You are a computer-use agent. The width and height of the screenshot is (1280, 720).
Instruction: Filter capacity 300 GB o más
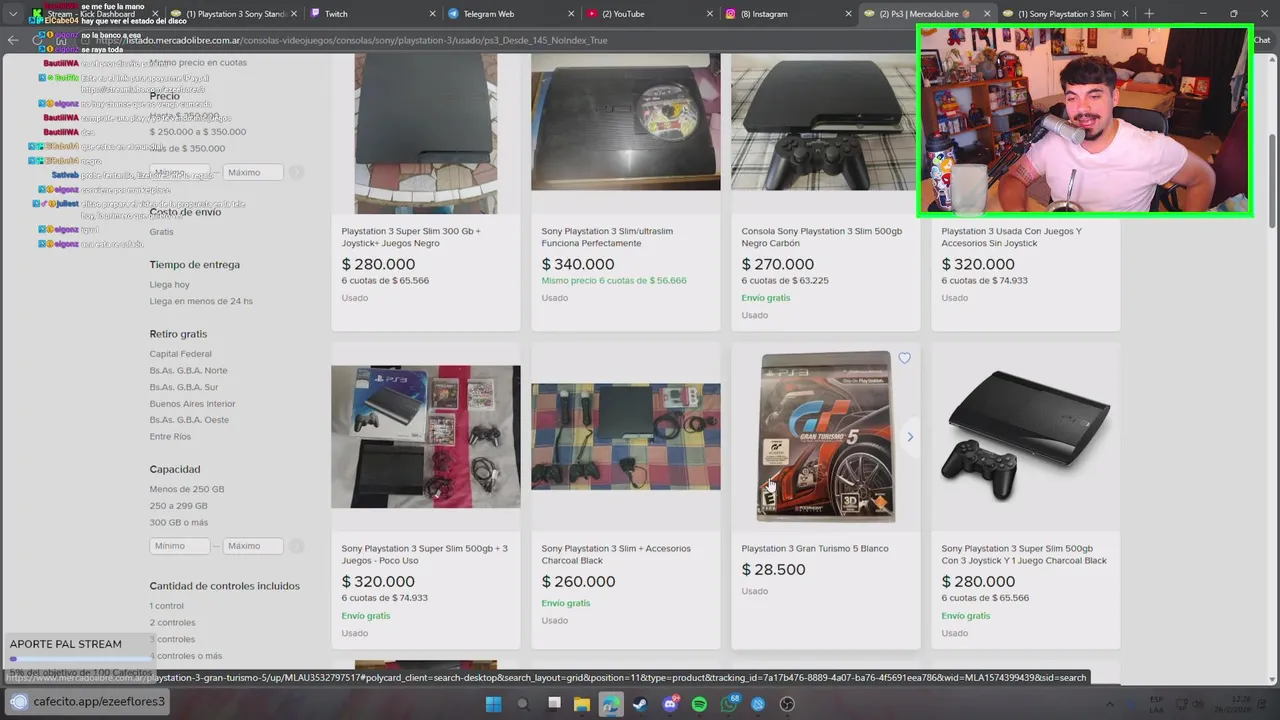(179, 522)
